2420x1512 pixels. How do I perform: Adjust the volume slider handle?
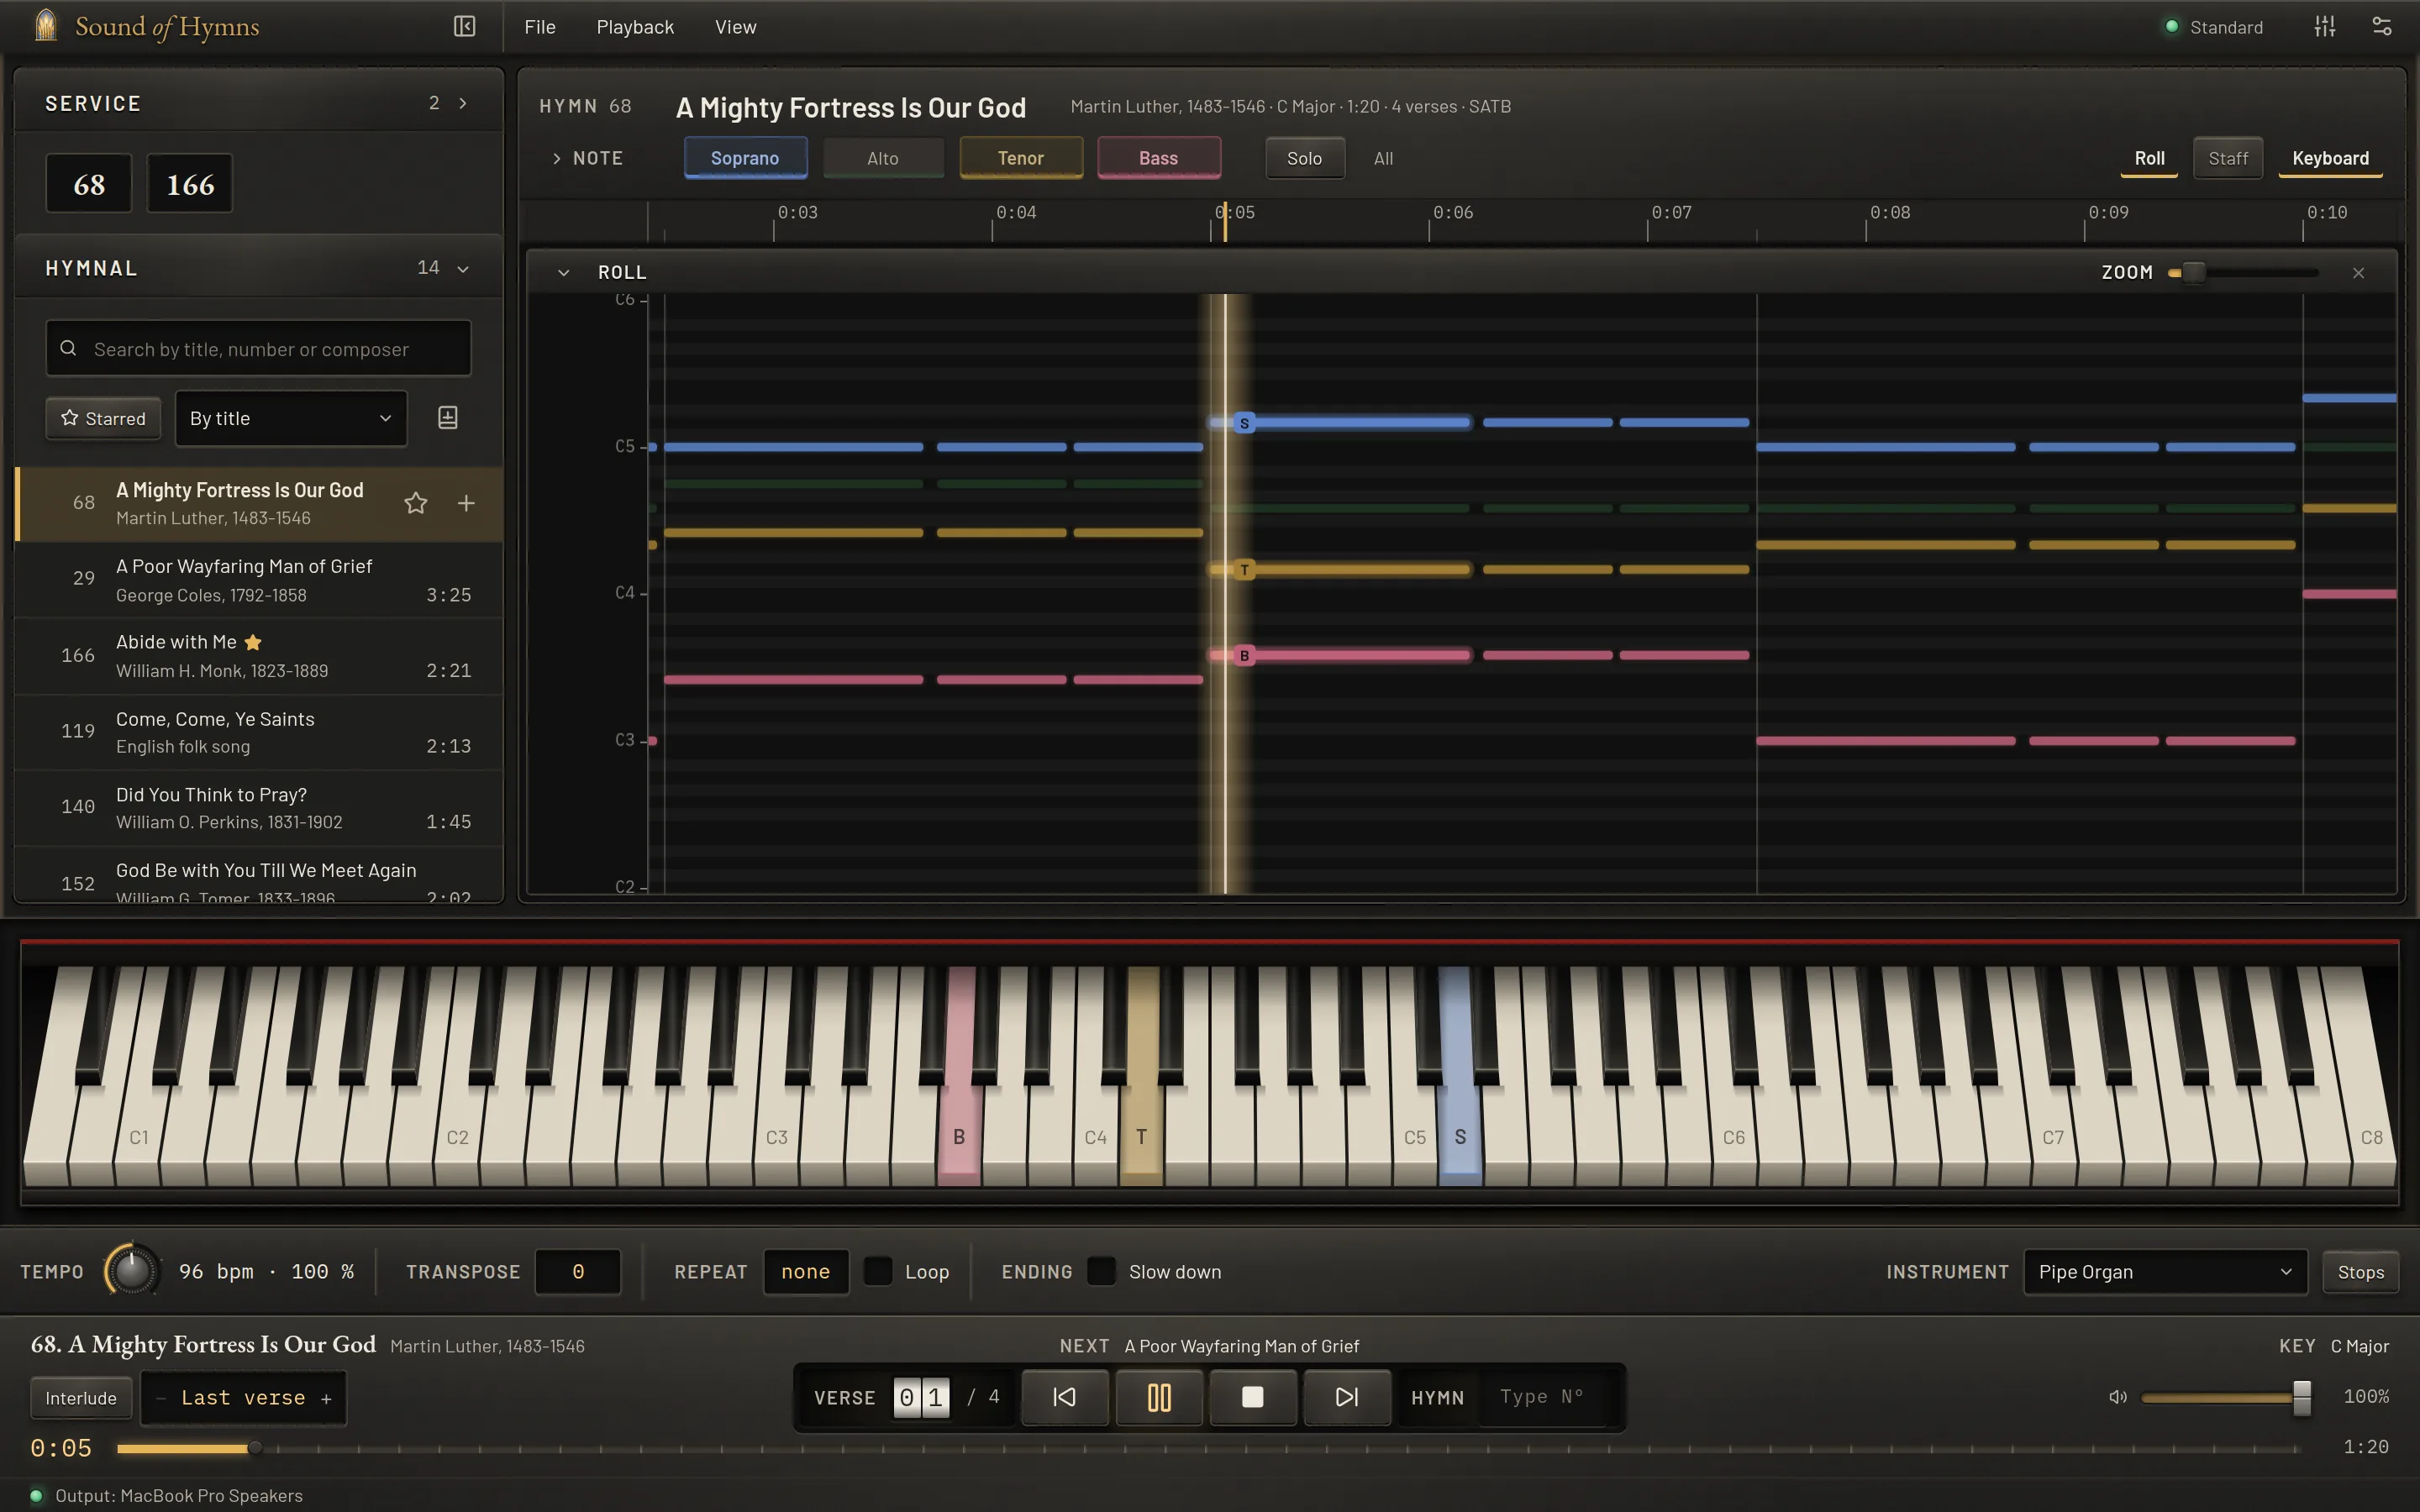tap(2302, 1397)
